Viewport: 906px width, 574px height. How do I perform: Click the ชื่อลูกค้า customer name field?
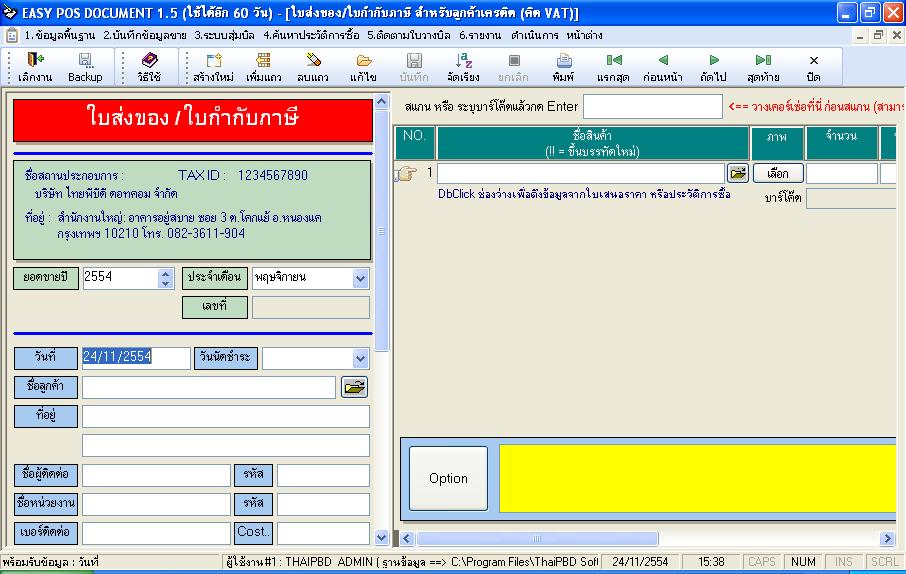pos(209,387)
